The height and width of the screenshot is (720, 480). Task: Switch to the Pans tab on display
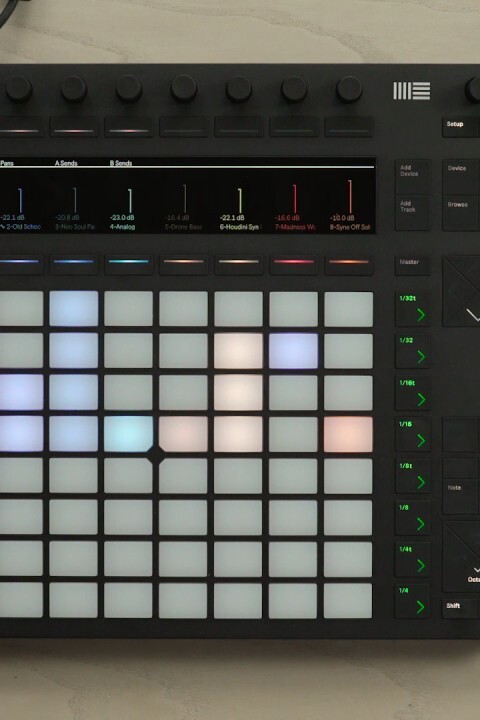[6, 163]
